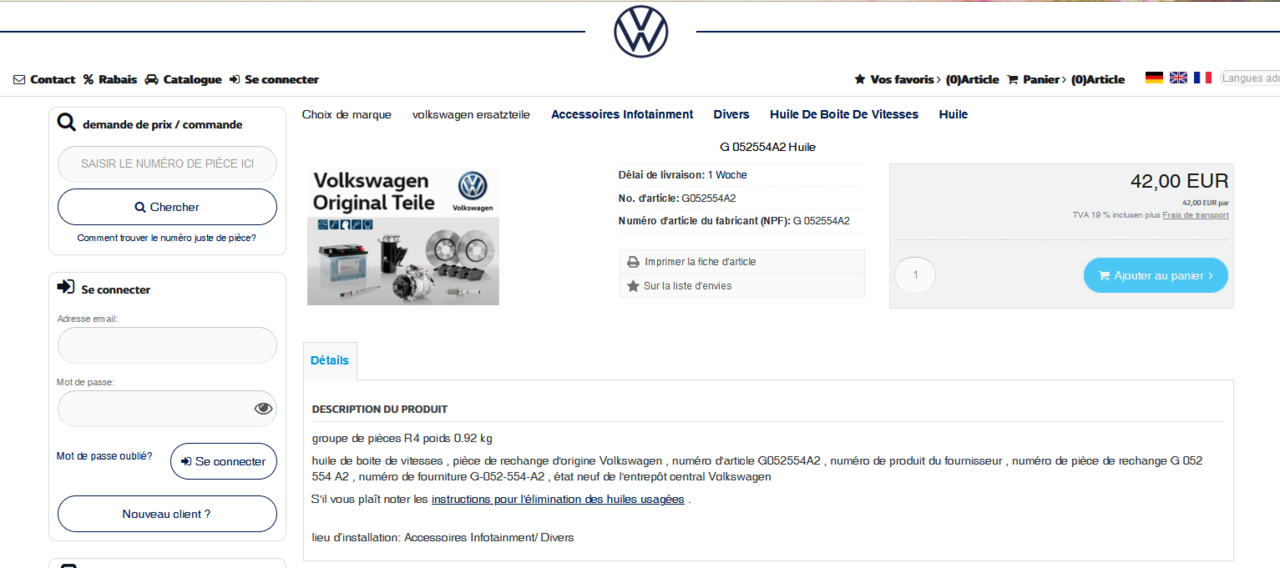
Task: Select the Détails tab
Action: [329, 360]
